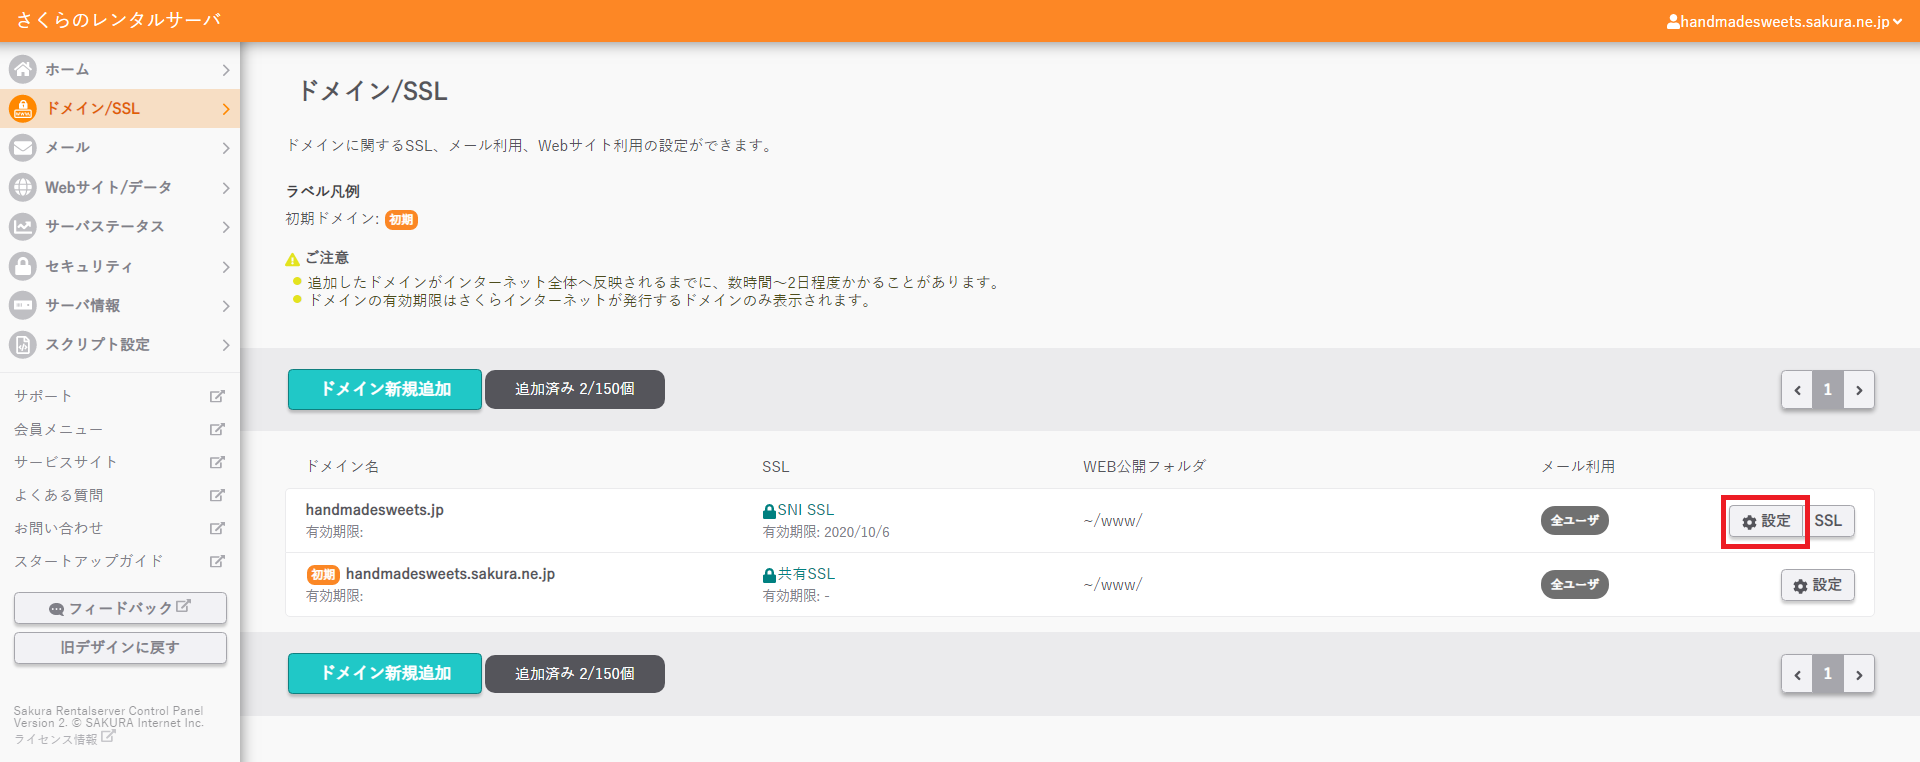Click 設定 button for handmadesweets.jp
Image resolution: width=1920 pixels, height=762 pixels.
[1766, 521]
